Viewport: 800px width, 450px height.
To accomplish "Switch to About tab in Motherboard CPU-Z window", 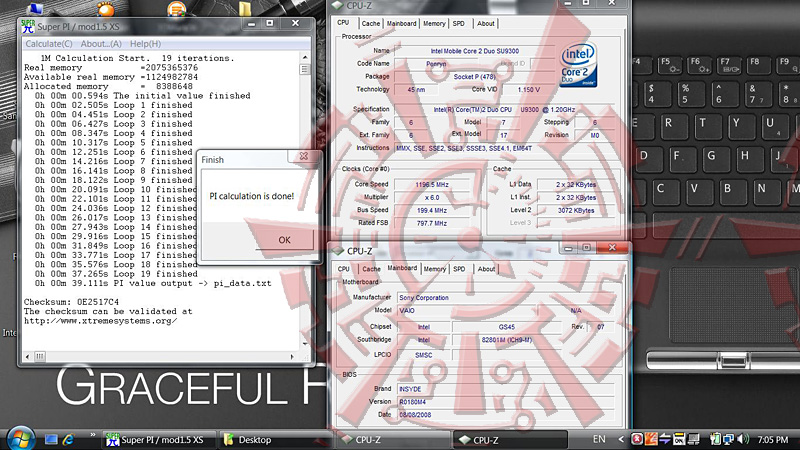I will click(486, 269).
